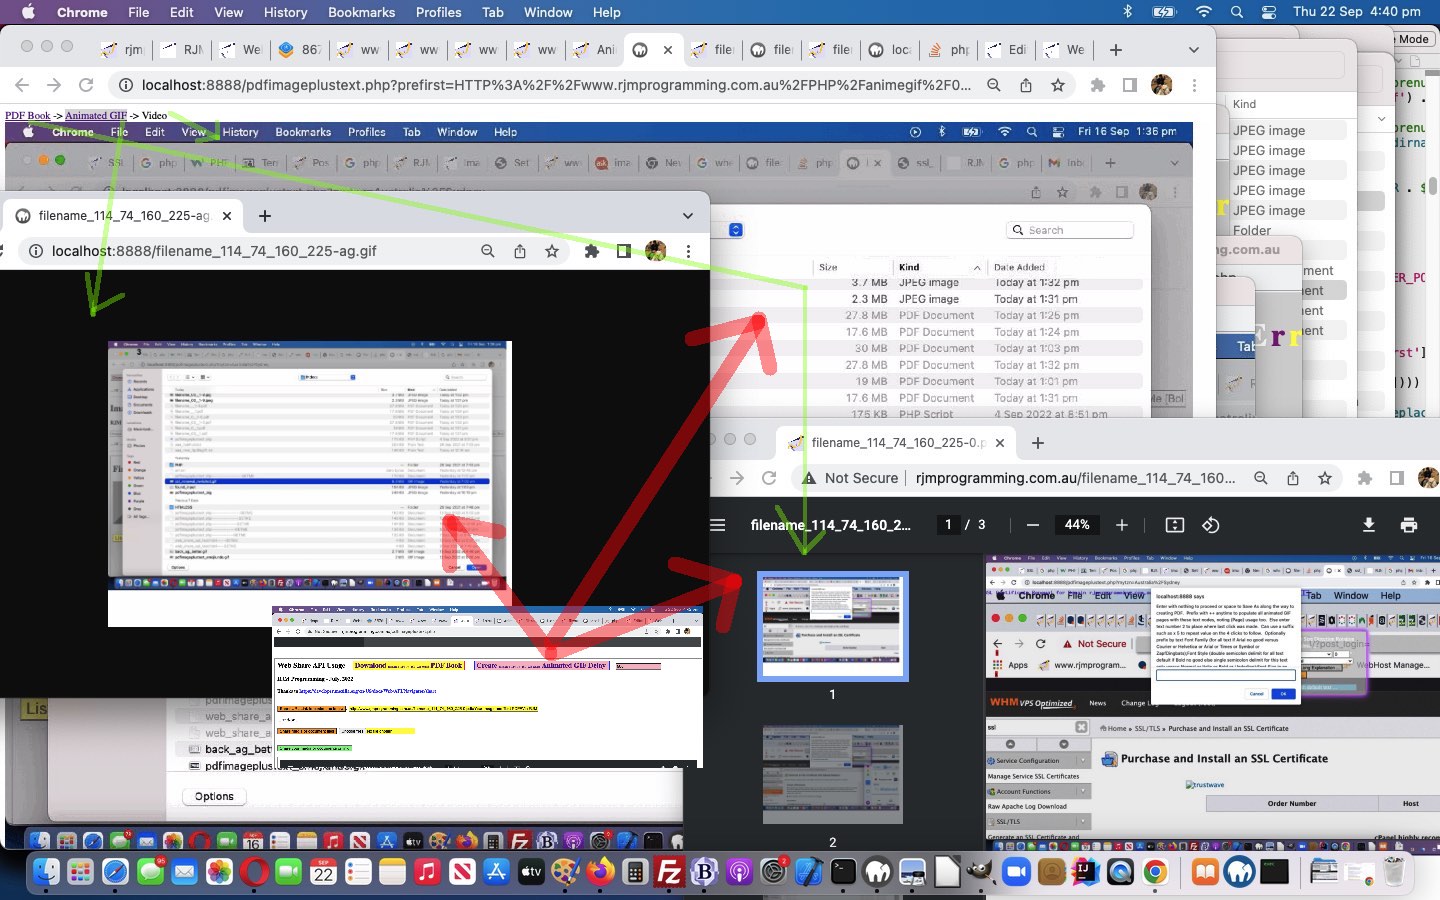The image size is (1440, 900).
Task: Click the fit to page icon in PDF viewer
Action: tap(1175, 525)
